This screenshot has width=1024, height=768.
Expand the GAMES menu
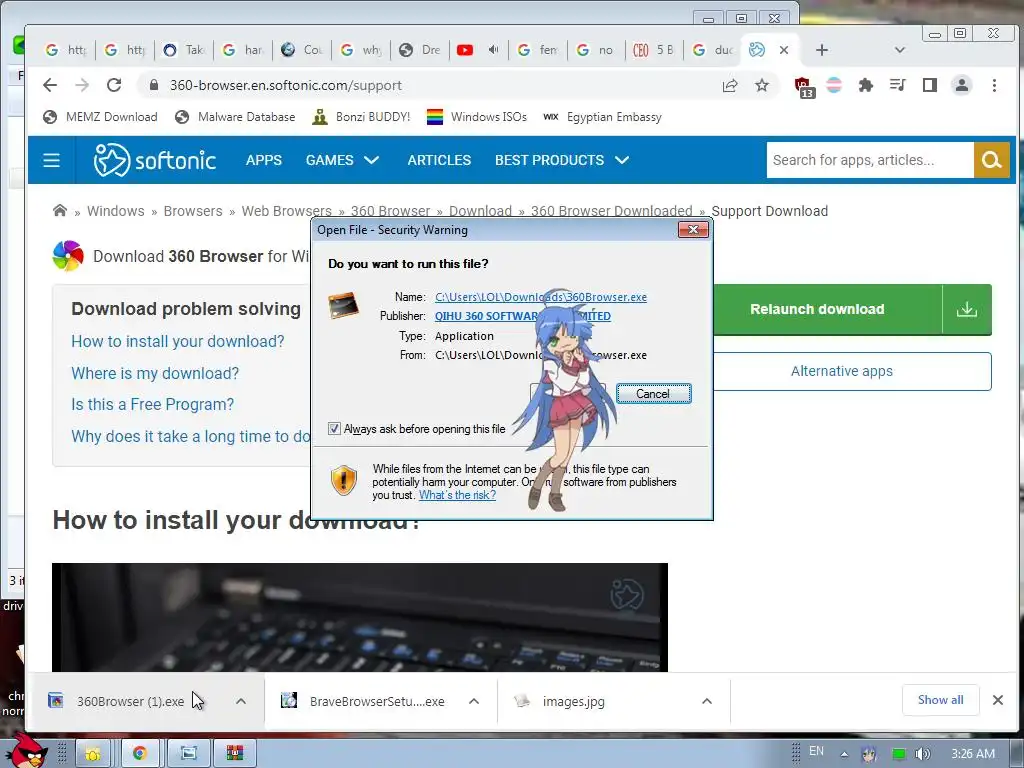point(342,160)
